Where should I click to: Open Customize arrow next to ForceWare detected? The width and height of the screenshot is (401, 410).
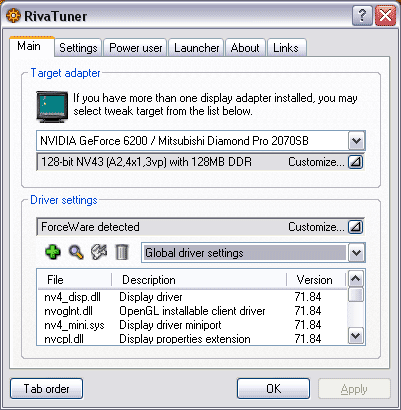(x=355, y=227)
